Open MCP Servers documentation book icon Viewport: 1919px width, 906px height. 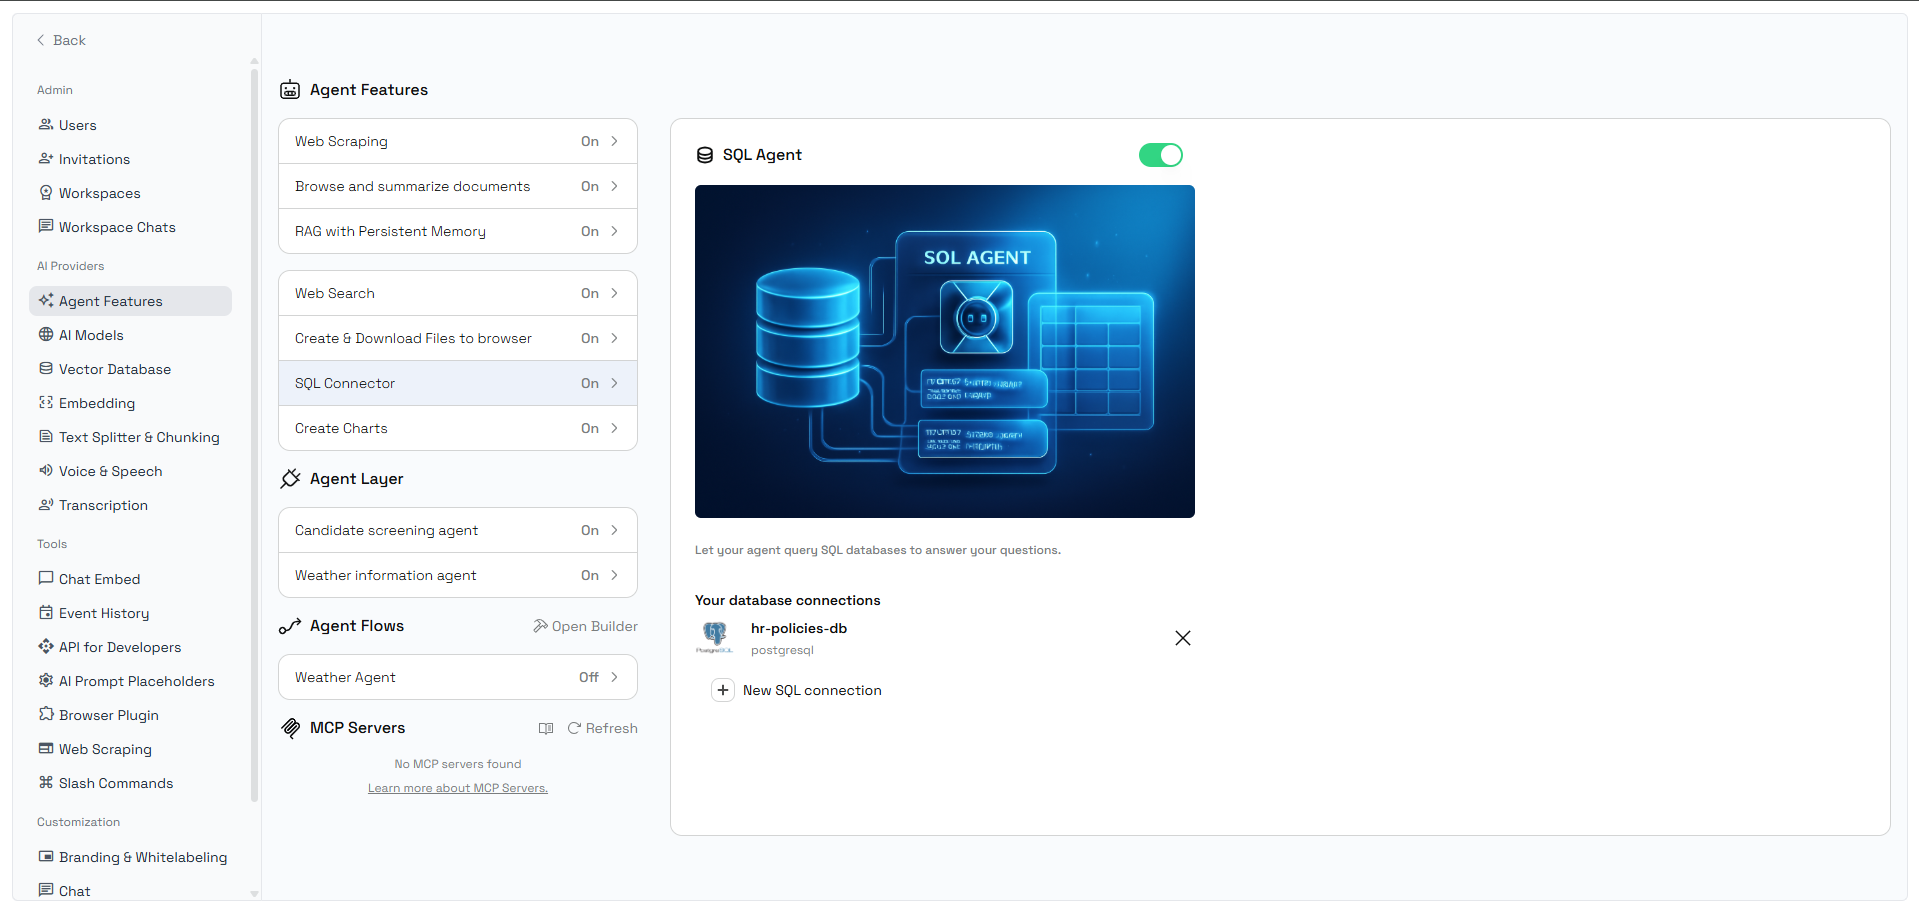(x=546, y=728)
